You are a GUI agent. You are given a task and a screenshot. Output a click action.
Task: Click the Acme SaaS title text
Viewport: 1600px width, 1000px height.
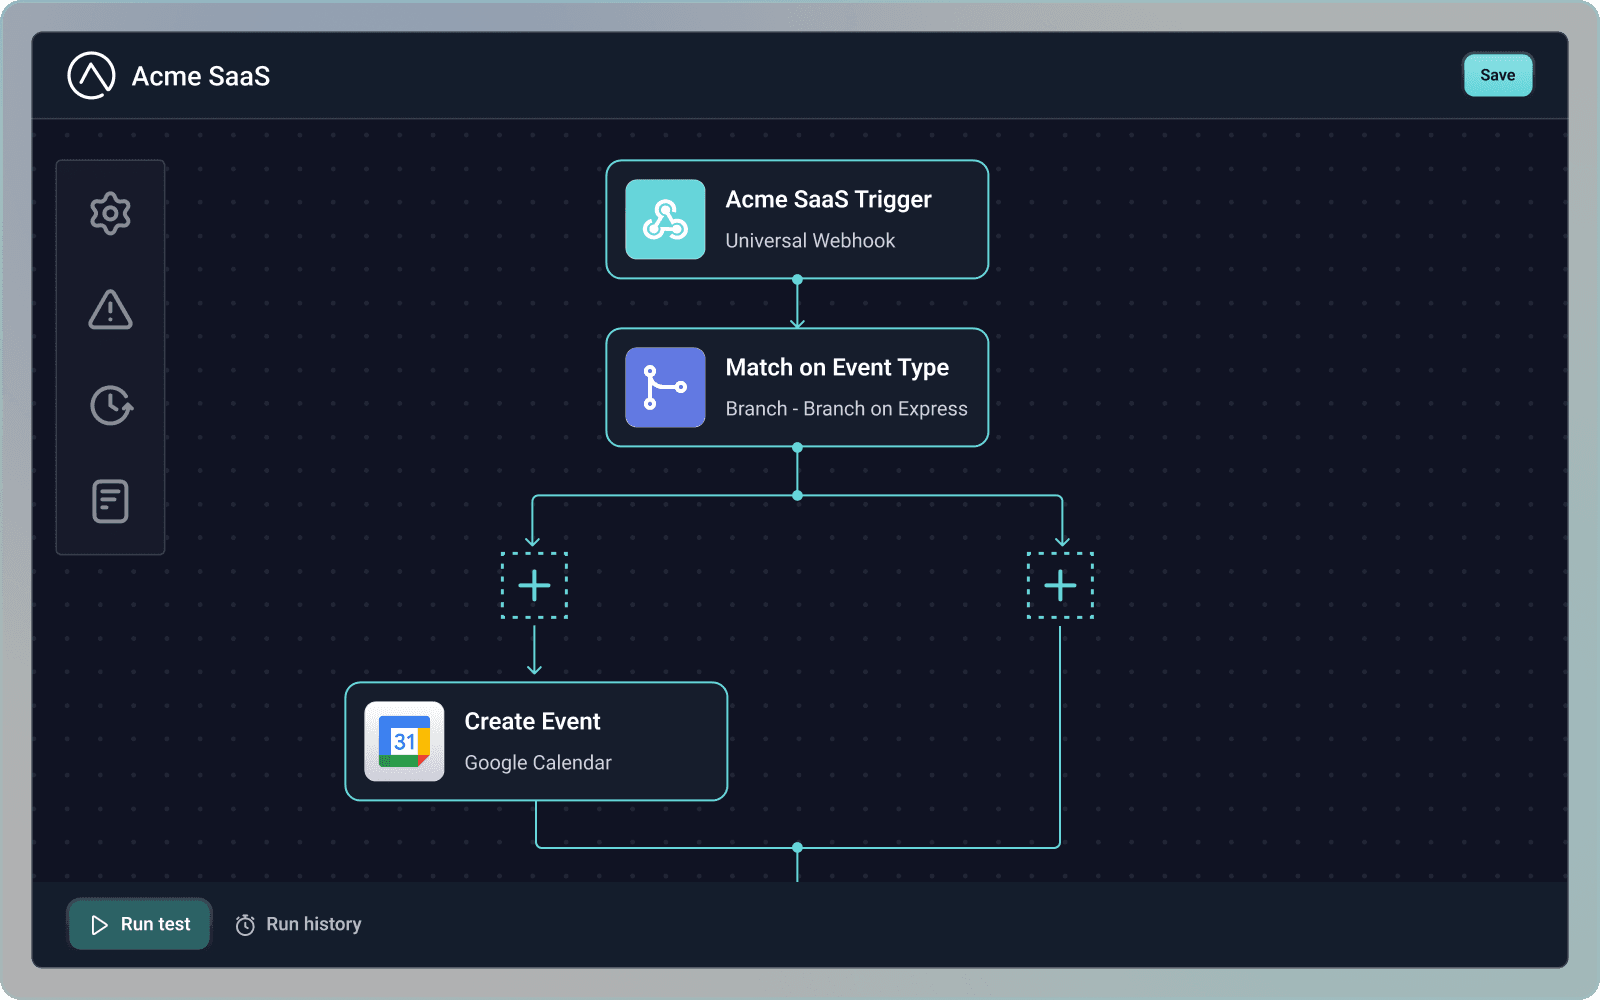(x=201, y=76)
